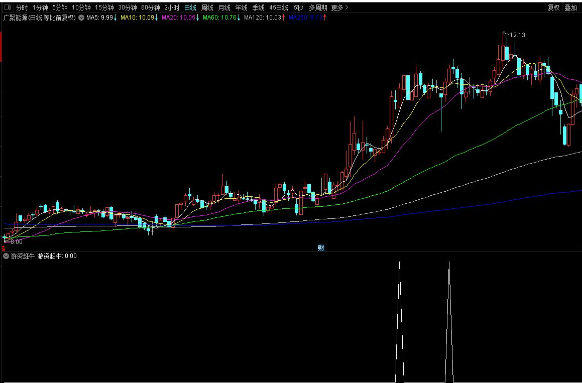Image resolution: width=582 pixels, height=383 pixels.
Task: Select the 周线 weekly chart tab
Action: (x=207, y=7)
